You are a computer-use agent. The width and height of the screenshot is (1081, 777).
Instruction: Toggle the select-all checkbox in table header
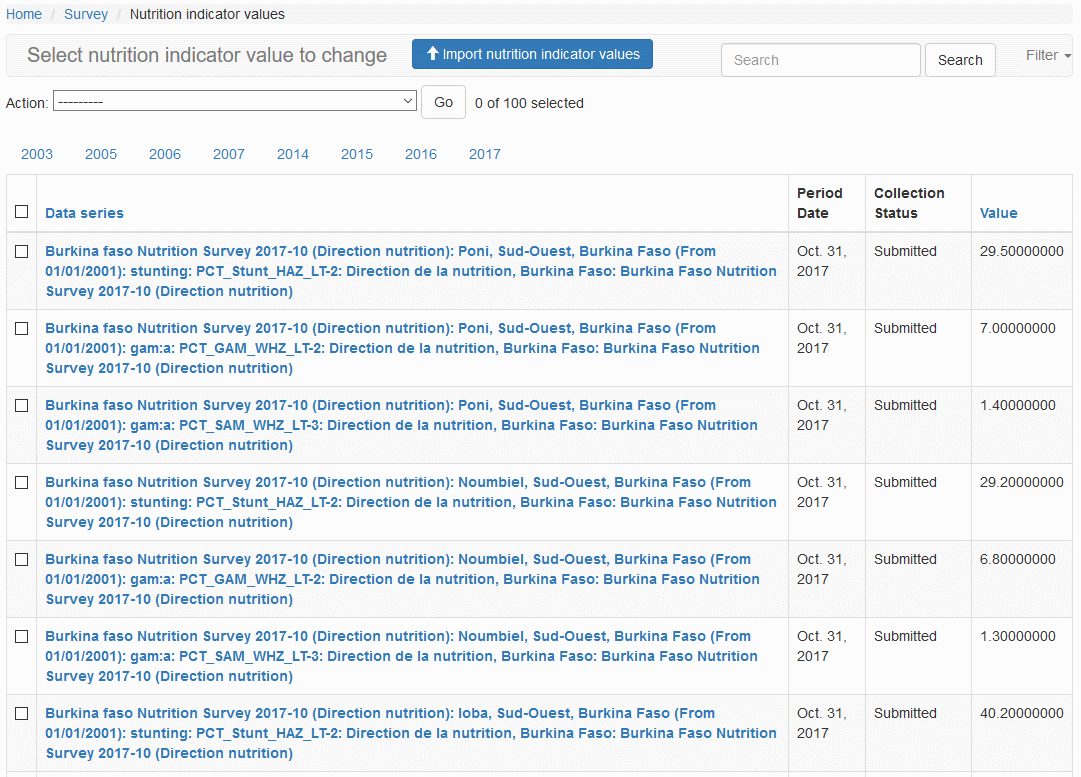coord(22,212)
